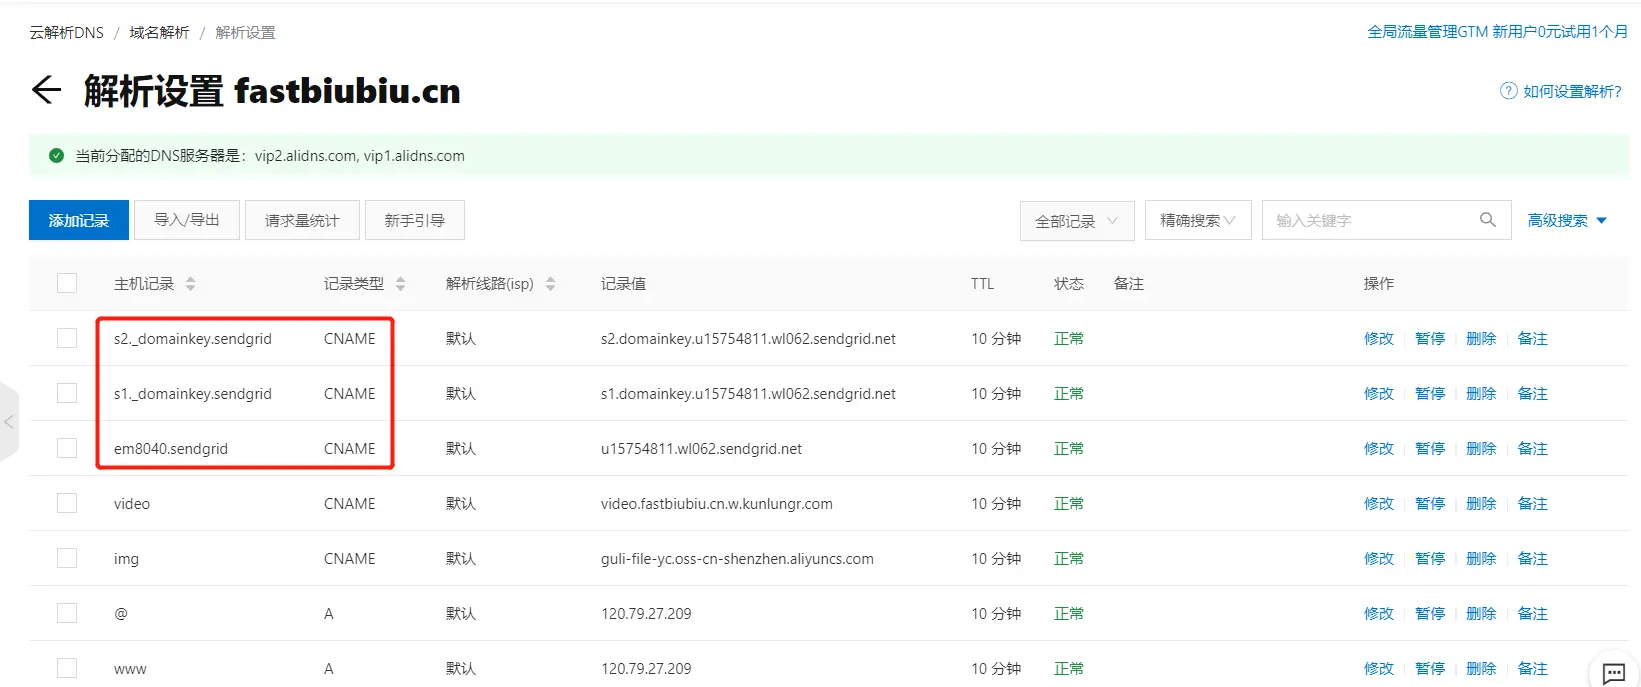This screenshot has height=687, width=1641.
Task: Click 备注 for em8040.sendgrid record
Action: (1532, 449)
